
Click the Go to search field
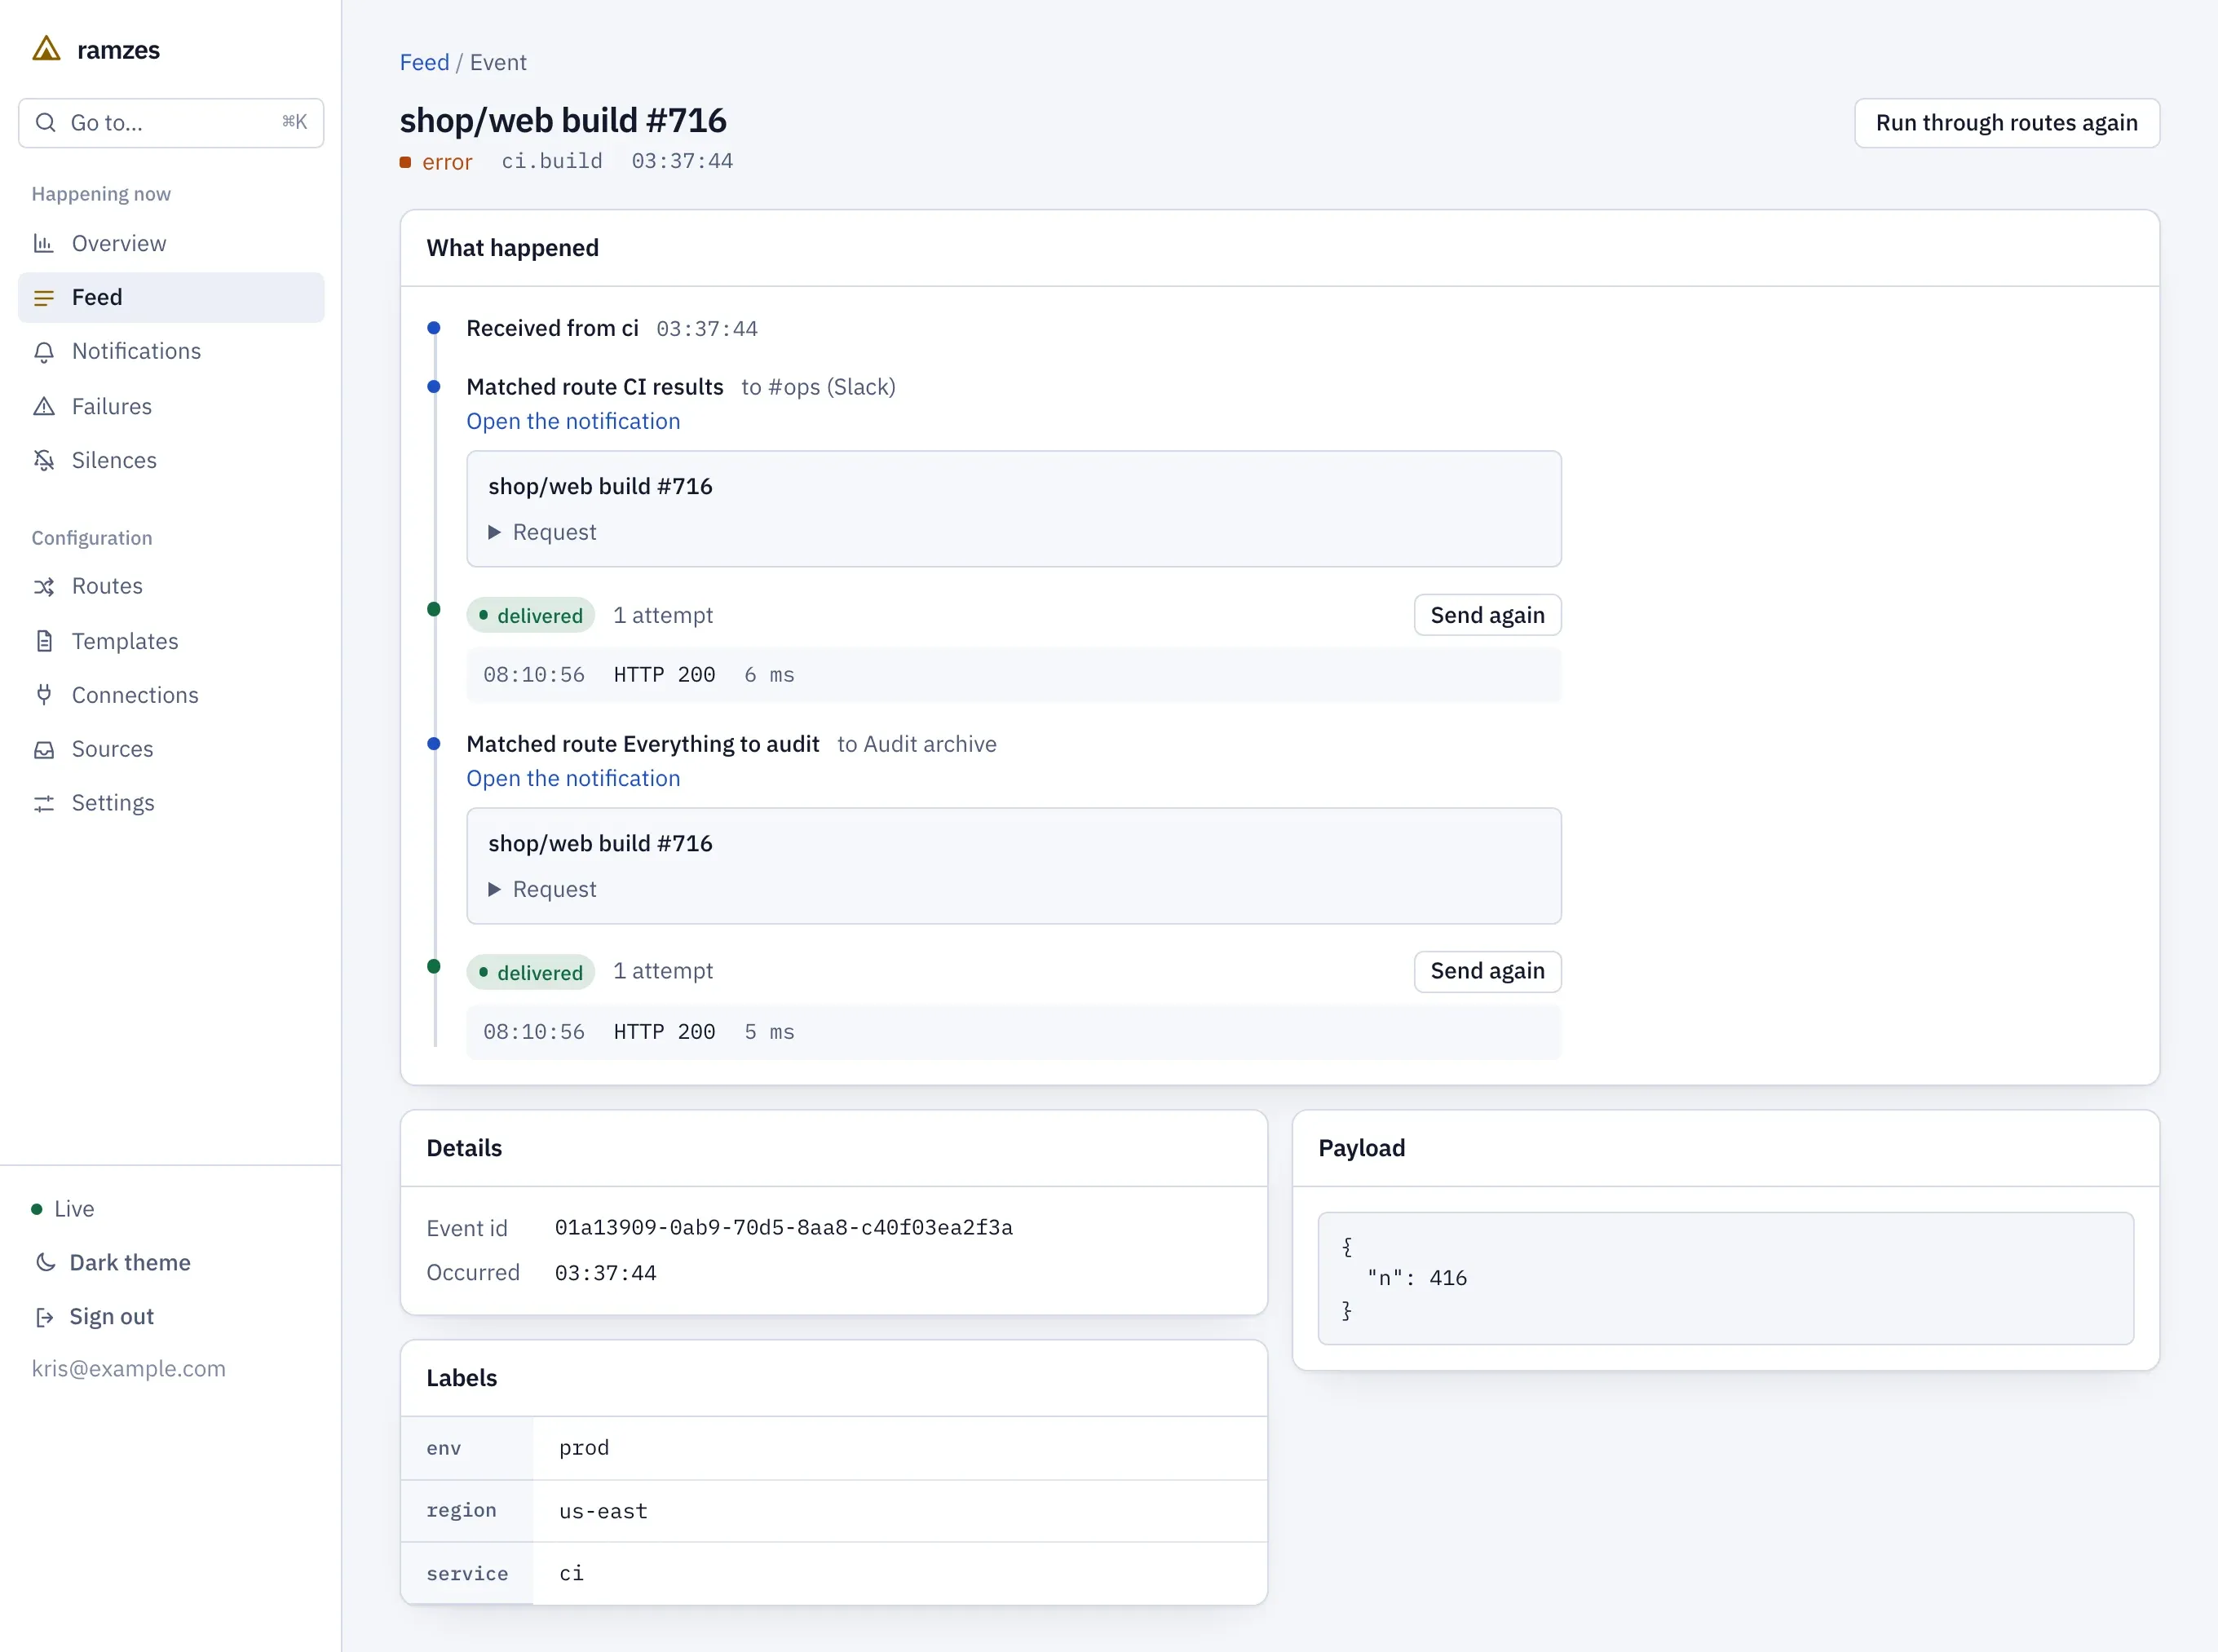171,123
